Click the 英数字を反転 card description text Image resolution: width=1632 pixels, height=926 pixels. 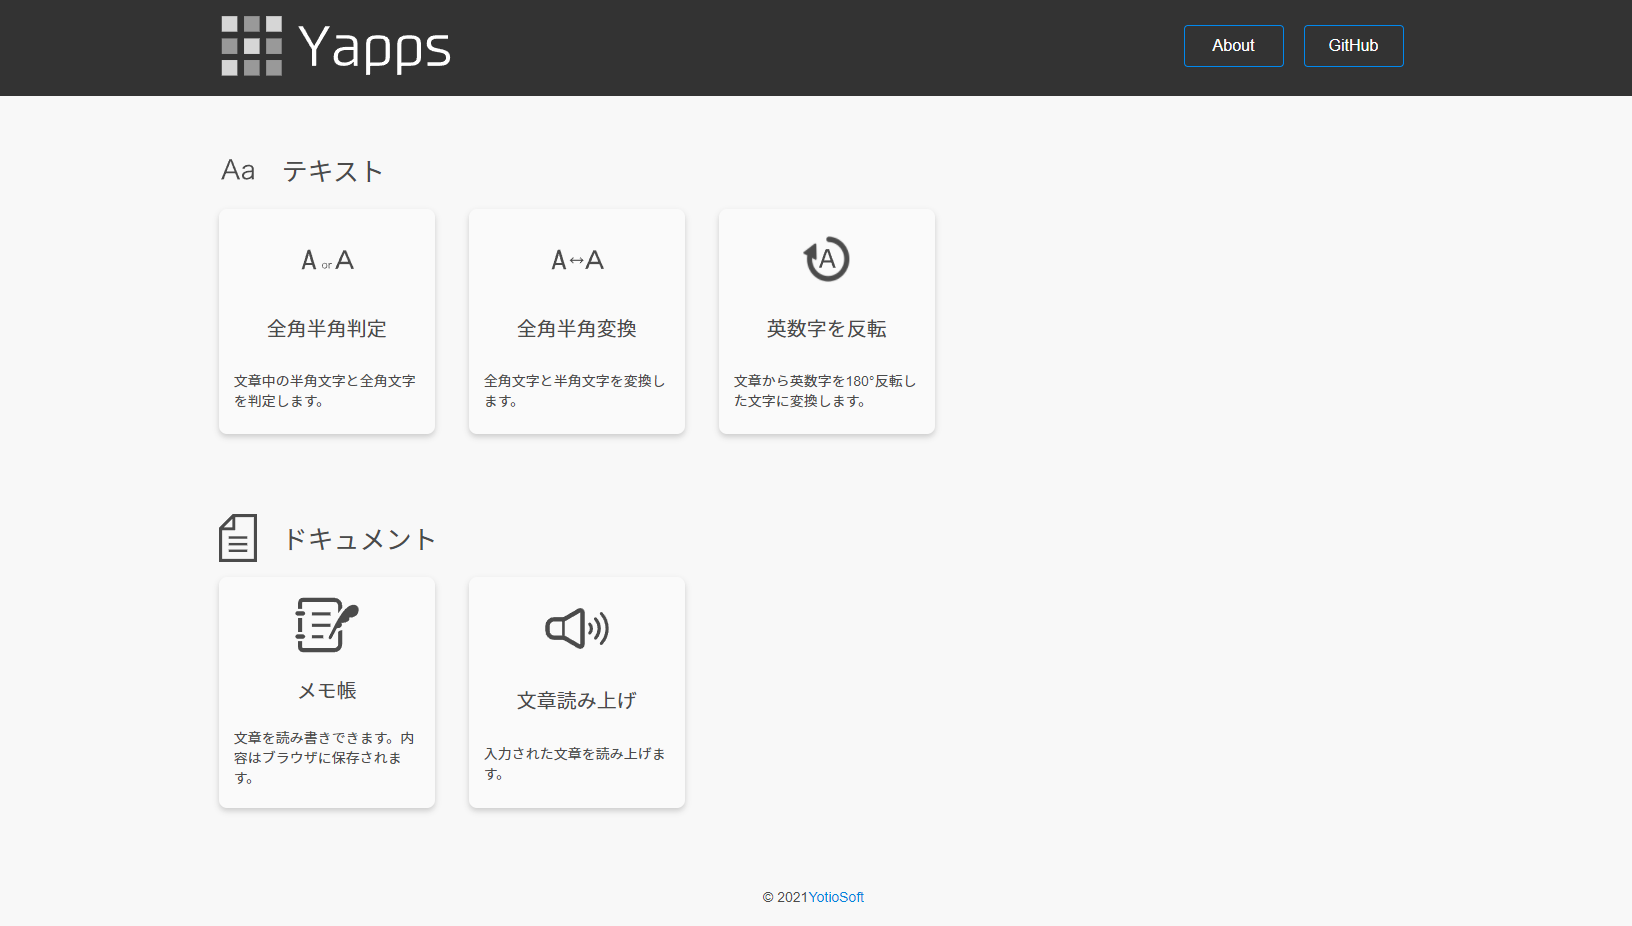click(825, 391)
